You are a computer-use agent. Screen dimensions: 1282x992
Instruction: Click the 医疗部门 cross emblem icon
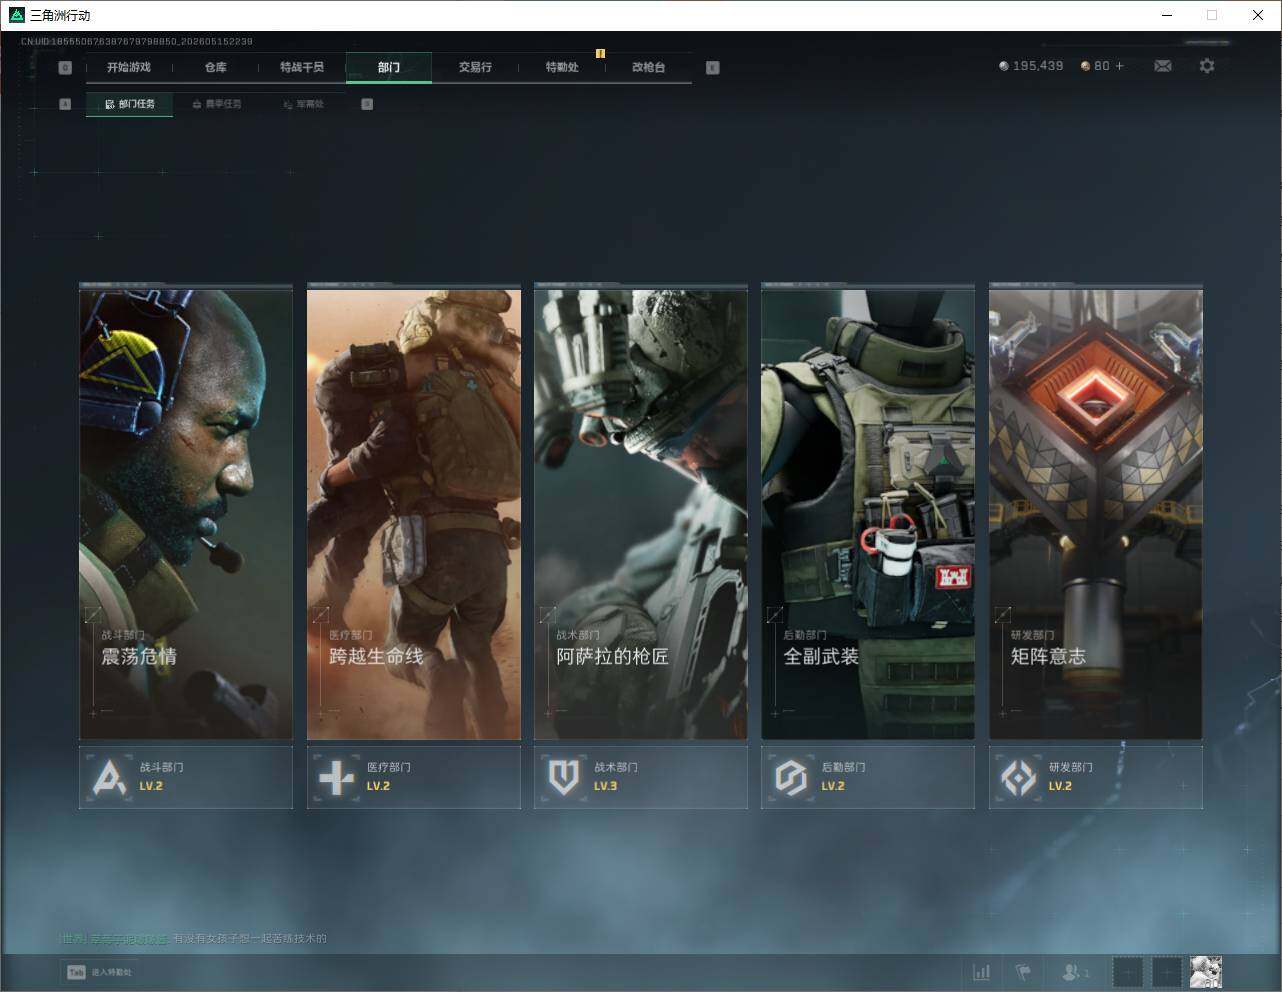coord(336,777)
